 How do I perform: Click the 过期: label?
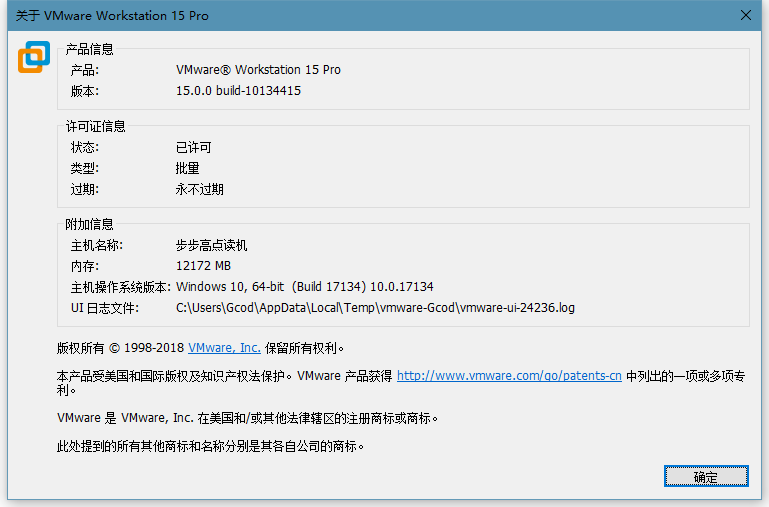84,189
